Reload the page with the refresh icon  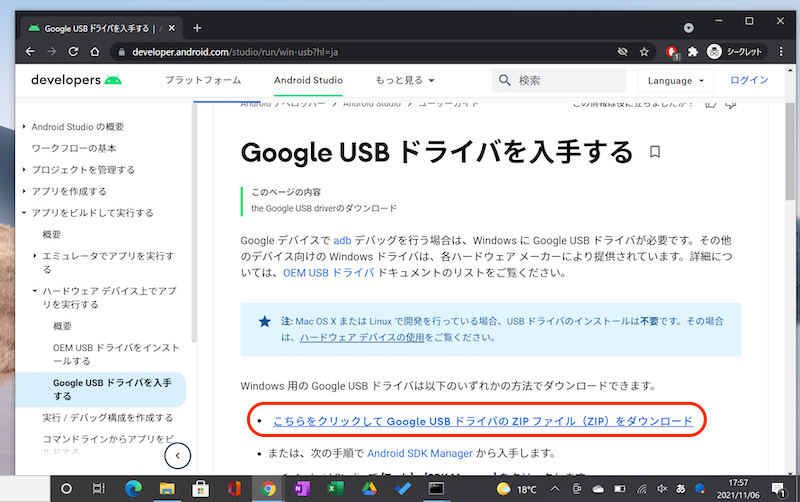(x=74, y=51)
